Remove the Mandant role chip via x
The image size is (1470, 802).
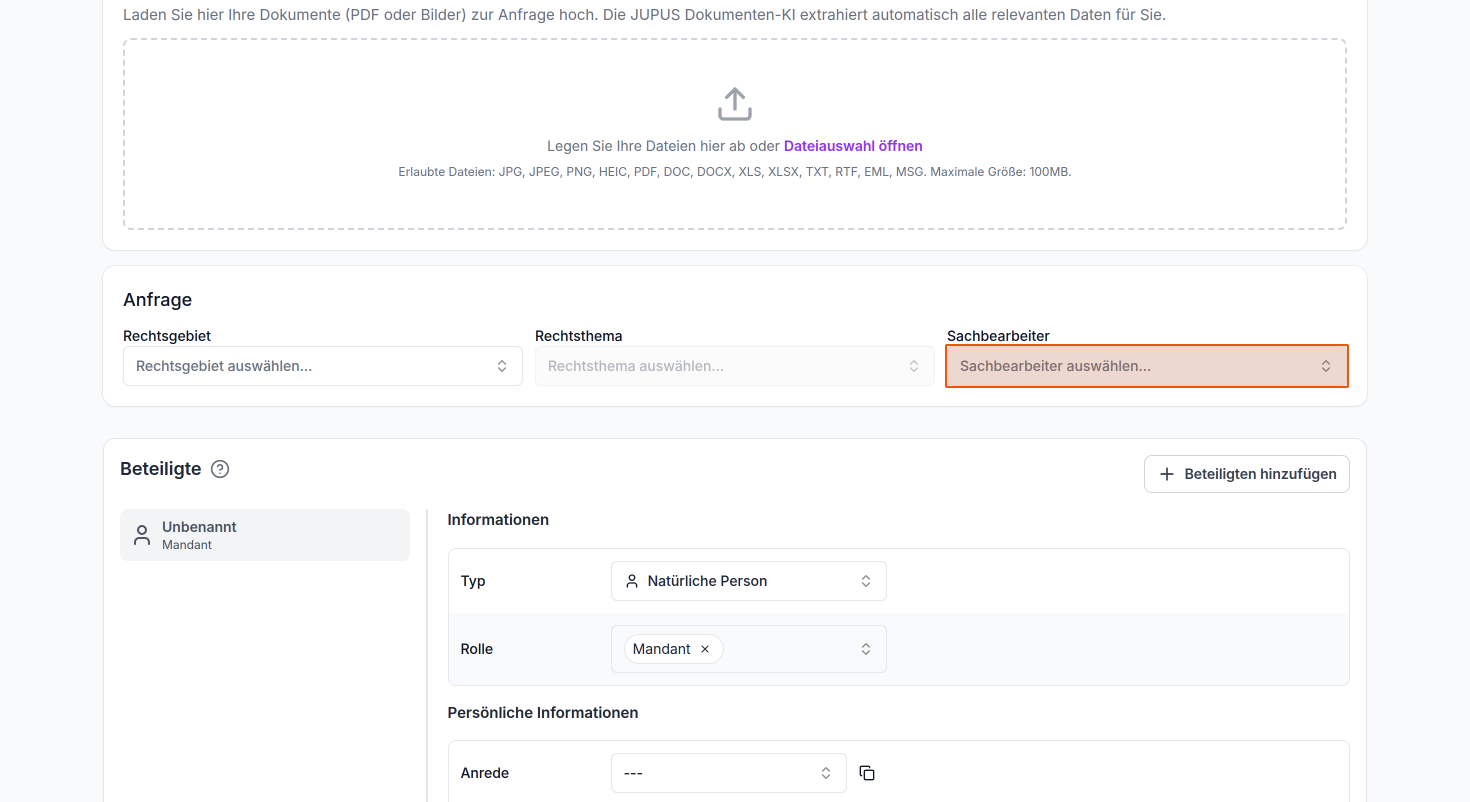click(705, 649)
